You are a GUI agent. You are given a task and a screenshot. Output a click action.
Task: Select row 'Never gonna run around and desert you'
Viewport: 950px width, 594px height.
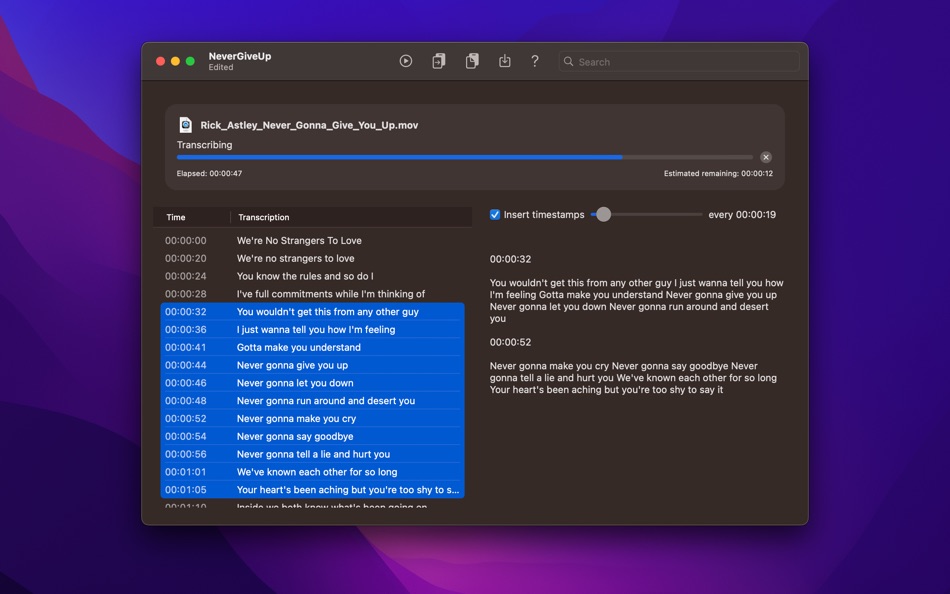pos(313,401)
